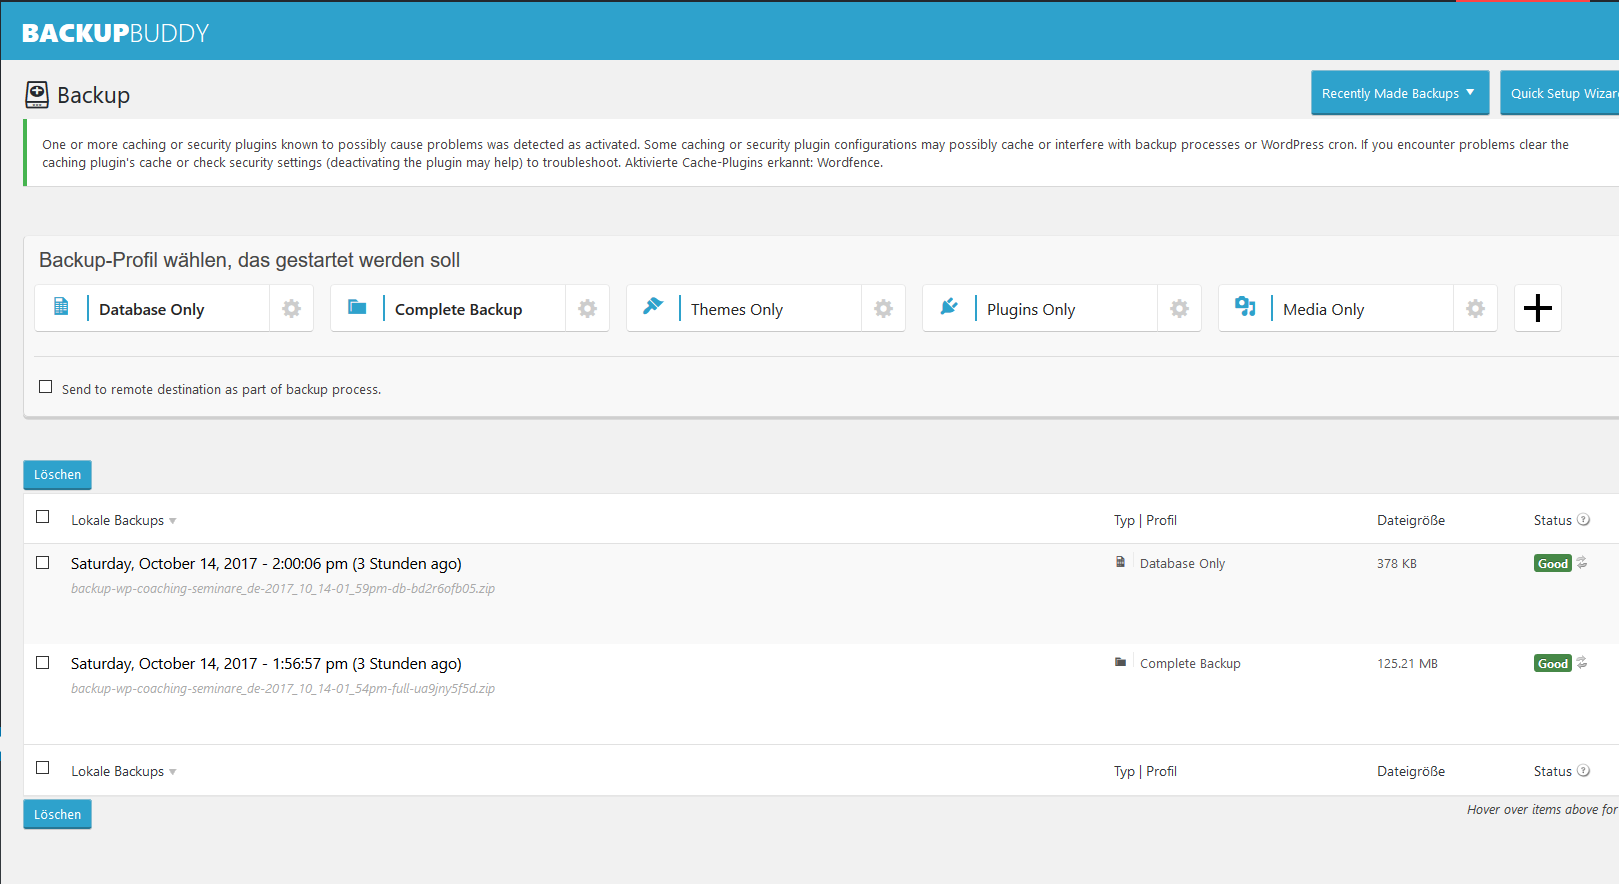The image size is (1619, 884).
Task: Click the 125.21 MB file size
Action: click(x=1407, y=663)
